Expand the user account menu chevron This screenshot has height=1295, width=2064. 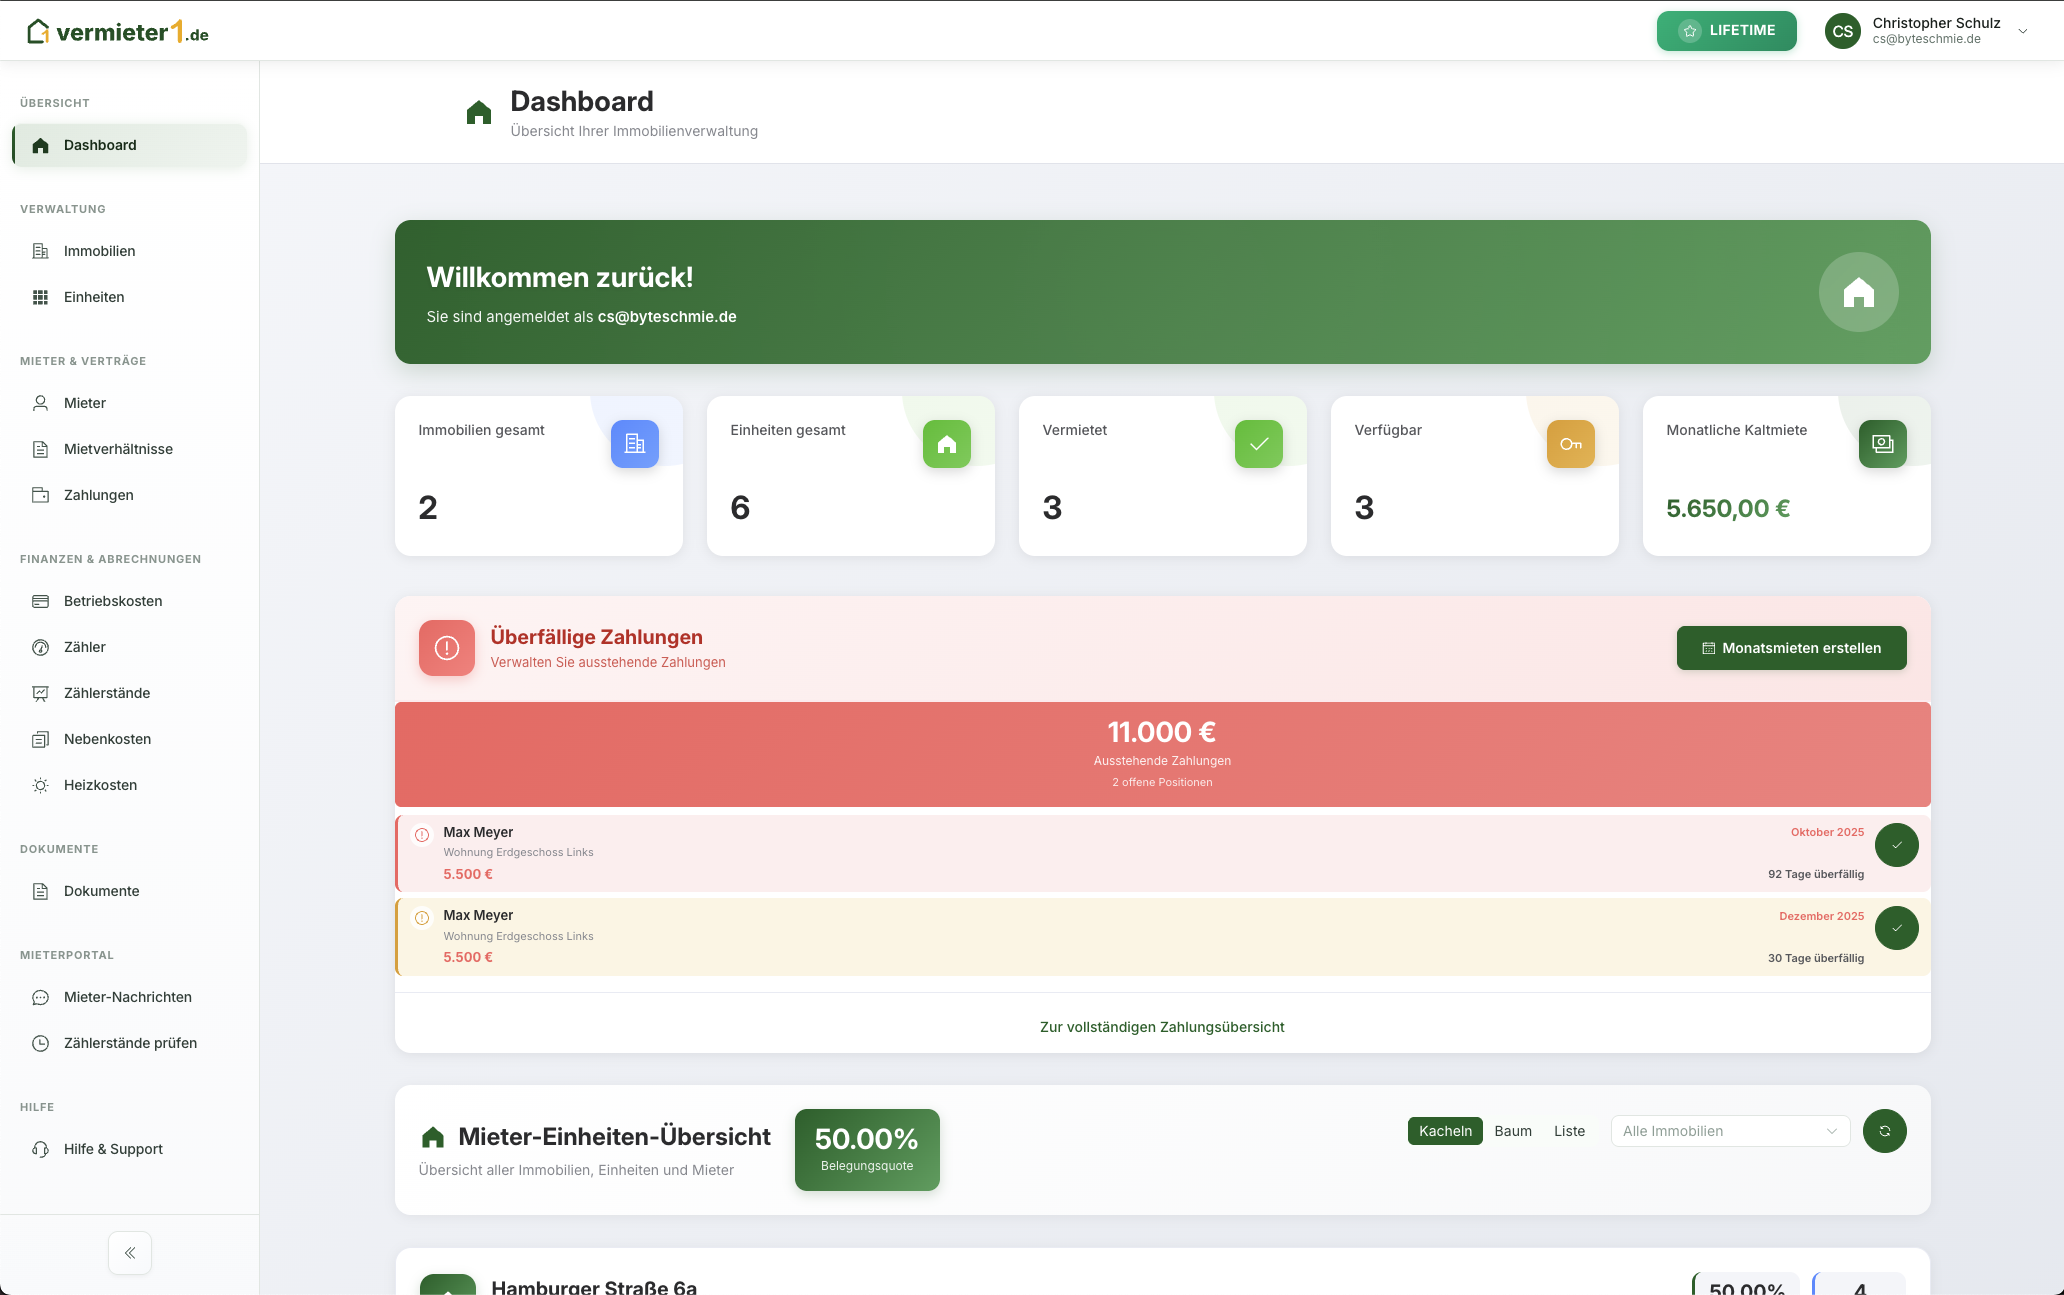2023,30
